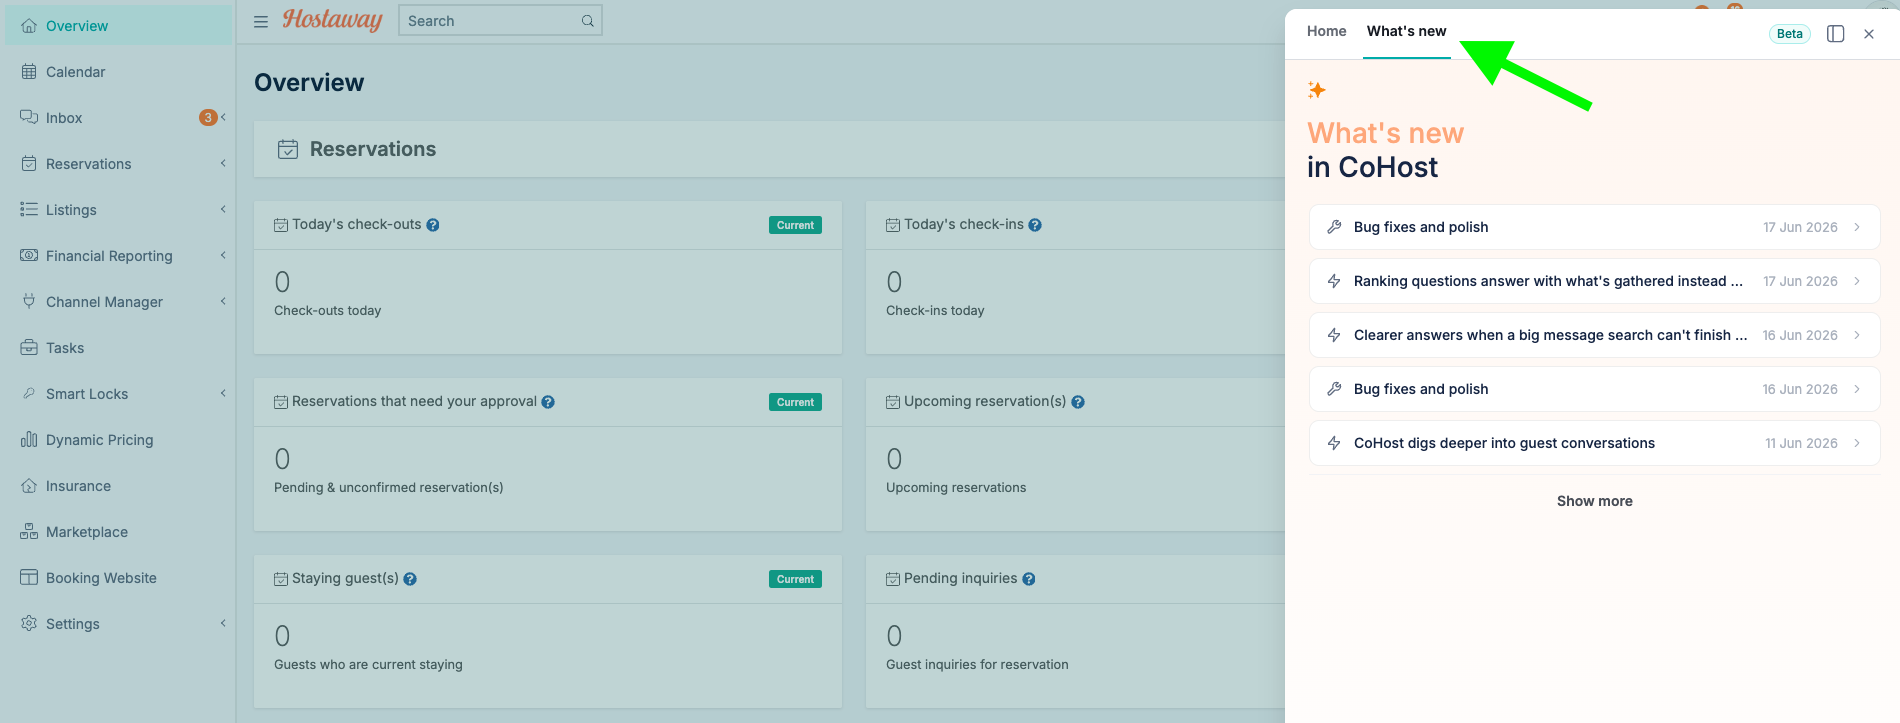
Task: Click chevron on Ranking questions answer row
Action: (x=1857, y=281)
